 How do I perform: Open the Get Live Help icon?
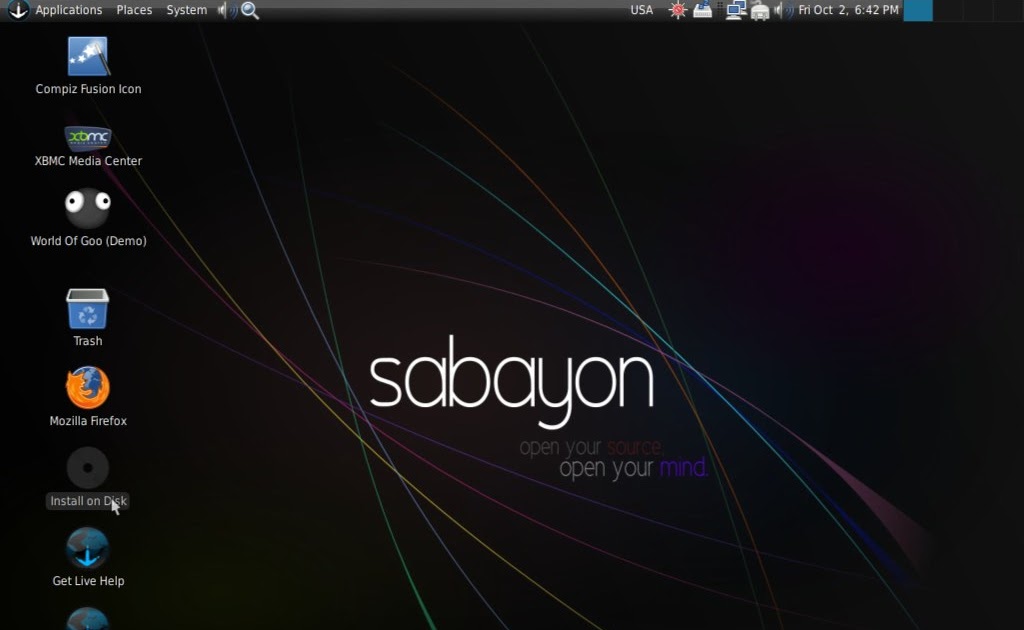(x=88, y=548)
